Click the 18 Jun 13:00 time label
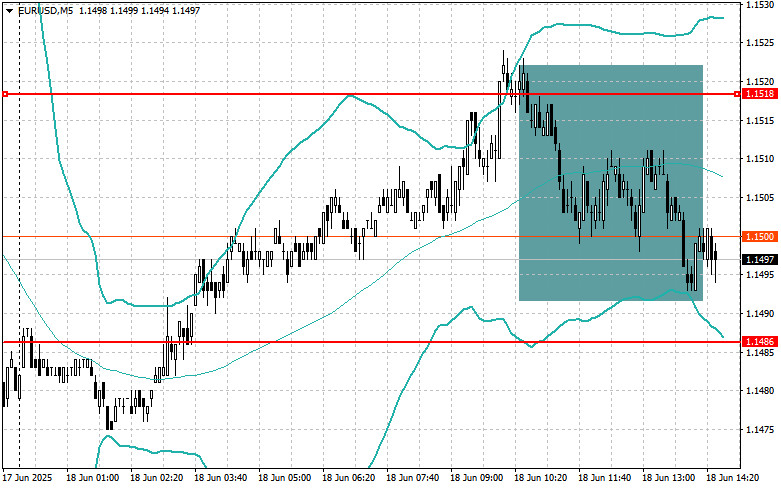The height and width of the screenshot is (489, 781). pyautogui.click(x=668, y=478)
